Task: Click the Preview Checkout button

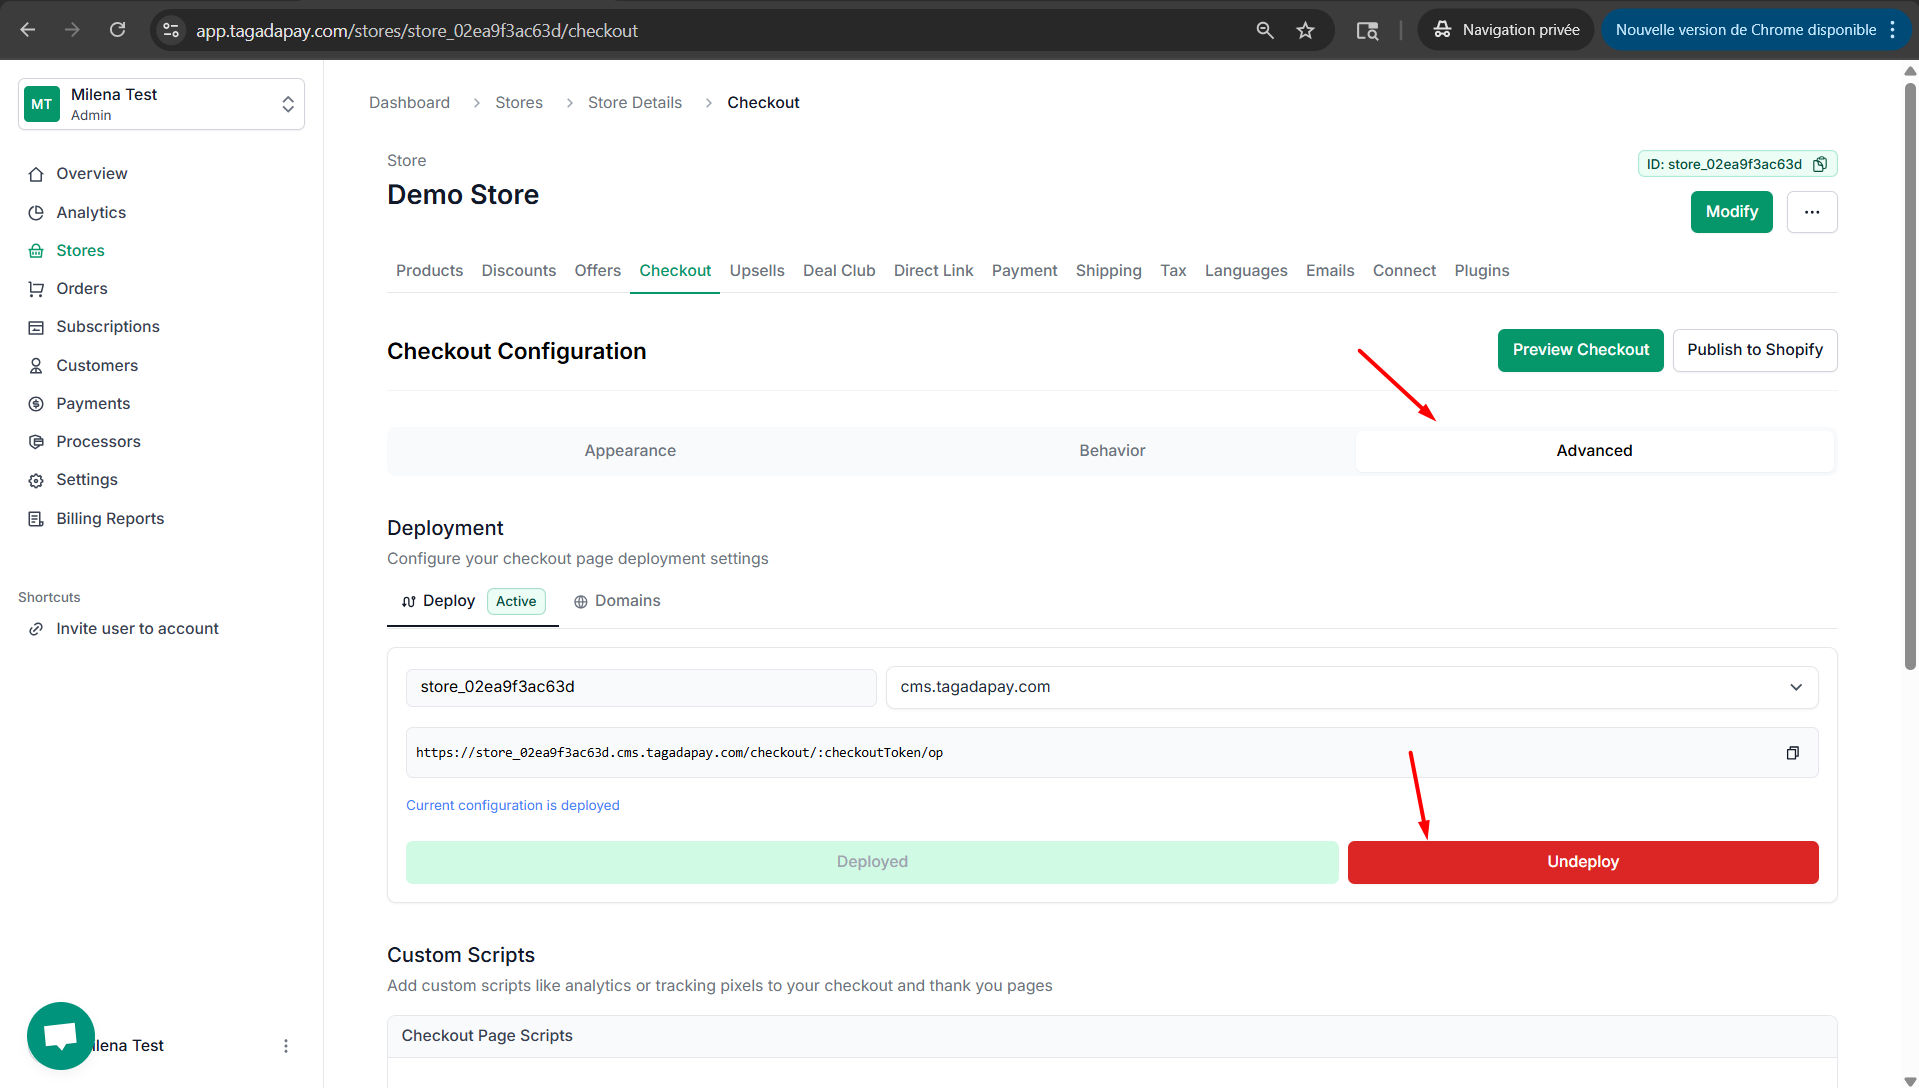Action: click(x=1580, y=350)
